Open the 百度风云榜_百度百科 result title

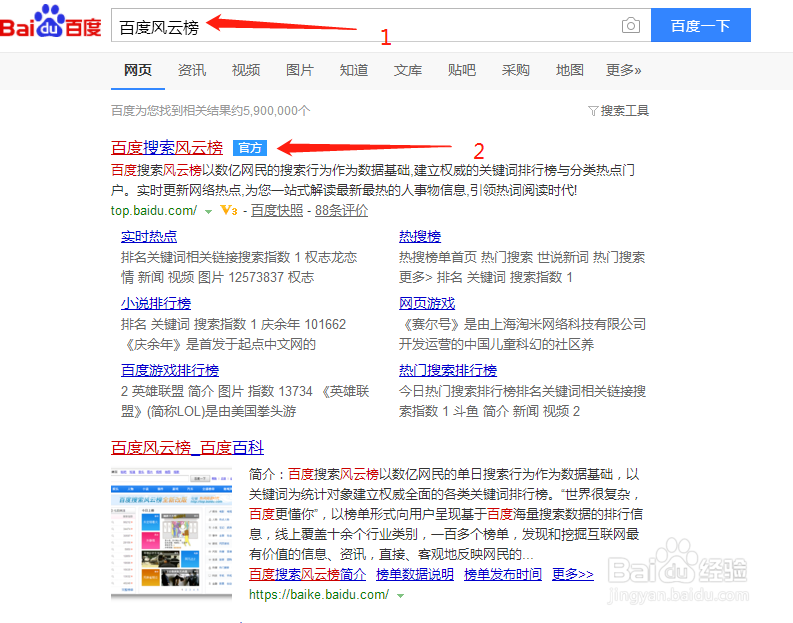click(x=187, y=448)
